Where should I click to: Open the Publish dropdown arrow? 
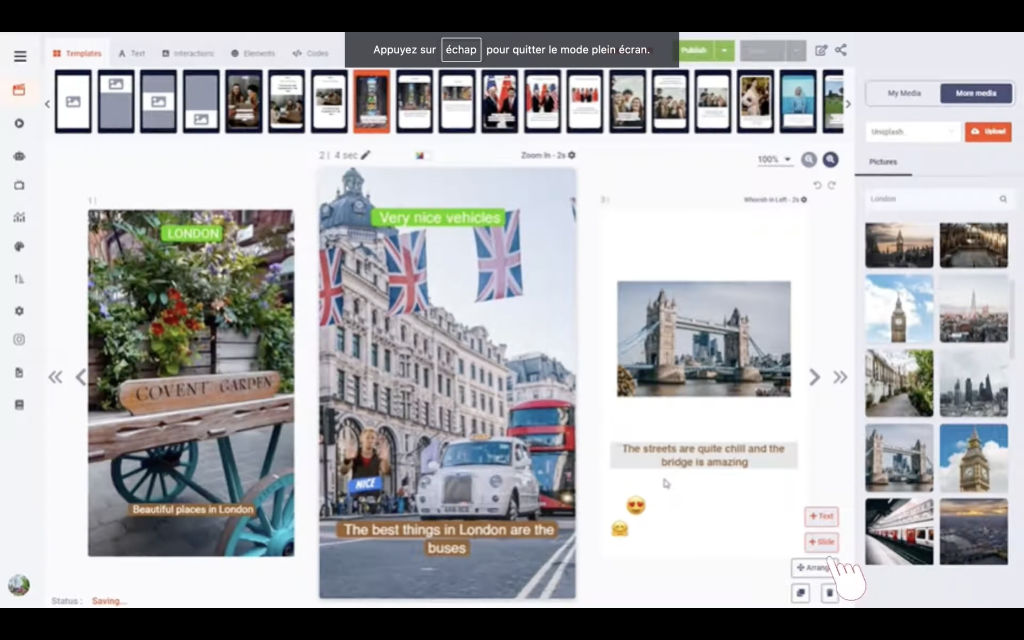click(724, 50)
